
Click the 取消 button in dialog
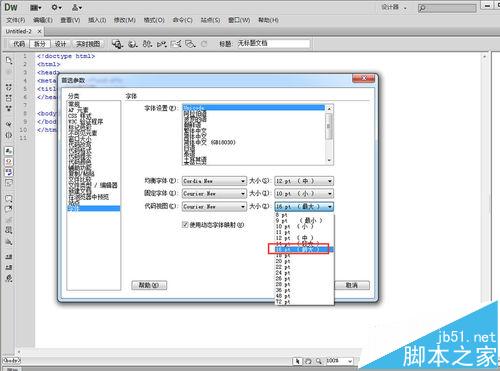click(352, 285)
